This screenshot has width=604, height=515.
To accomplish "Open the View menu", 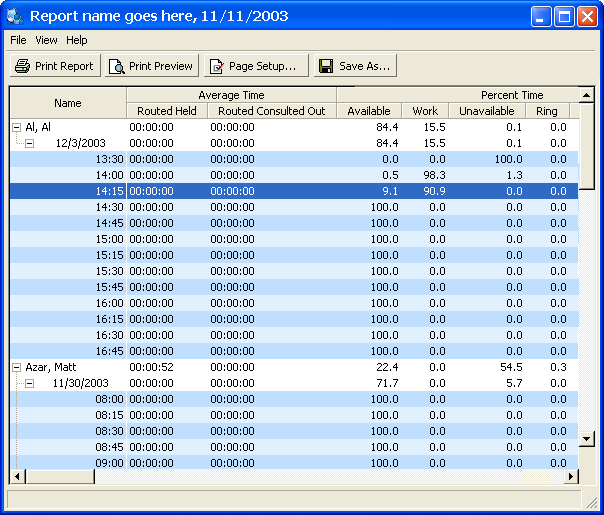I will click(x=46, y=40).
